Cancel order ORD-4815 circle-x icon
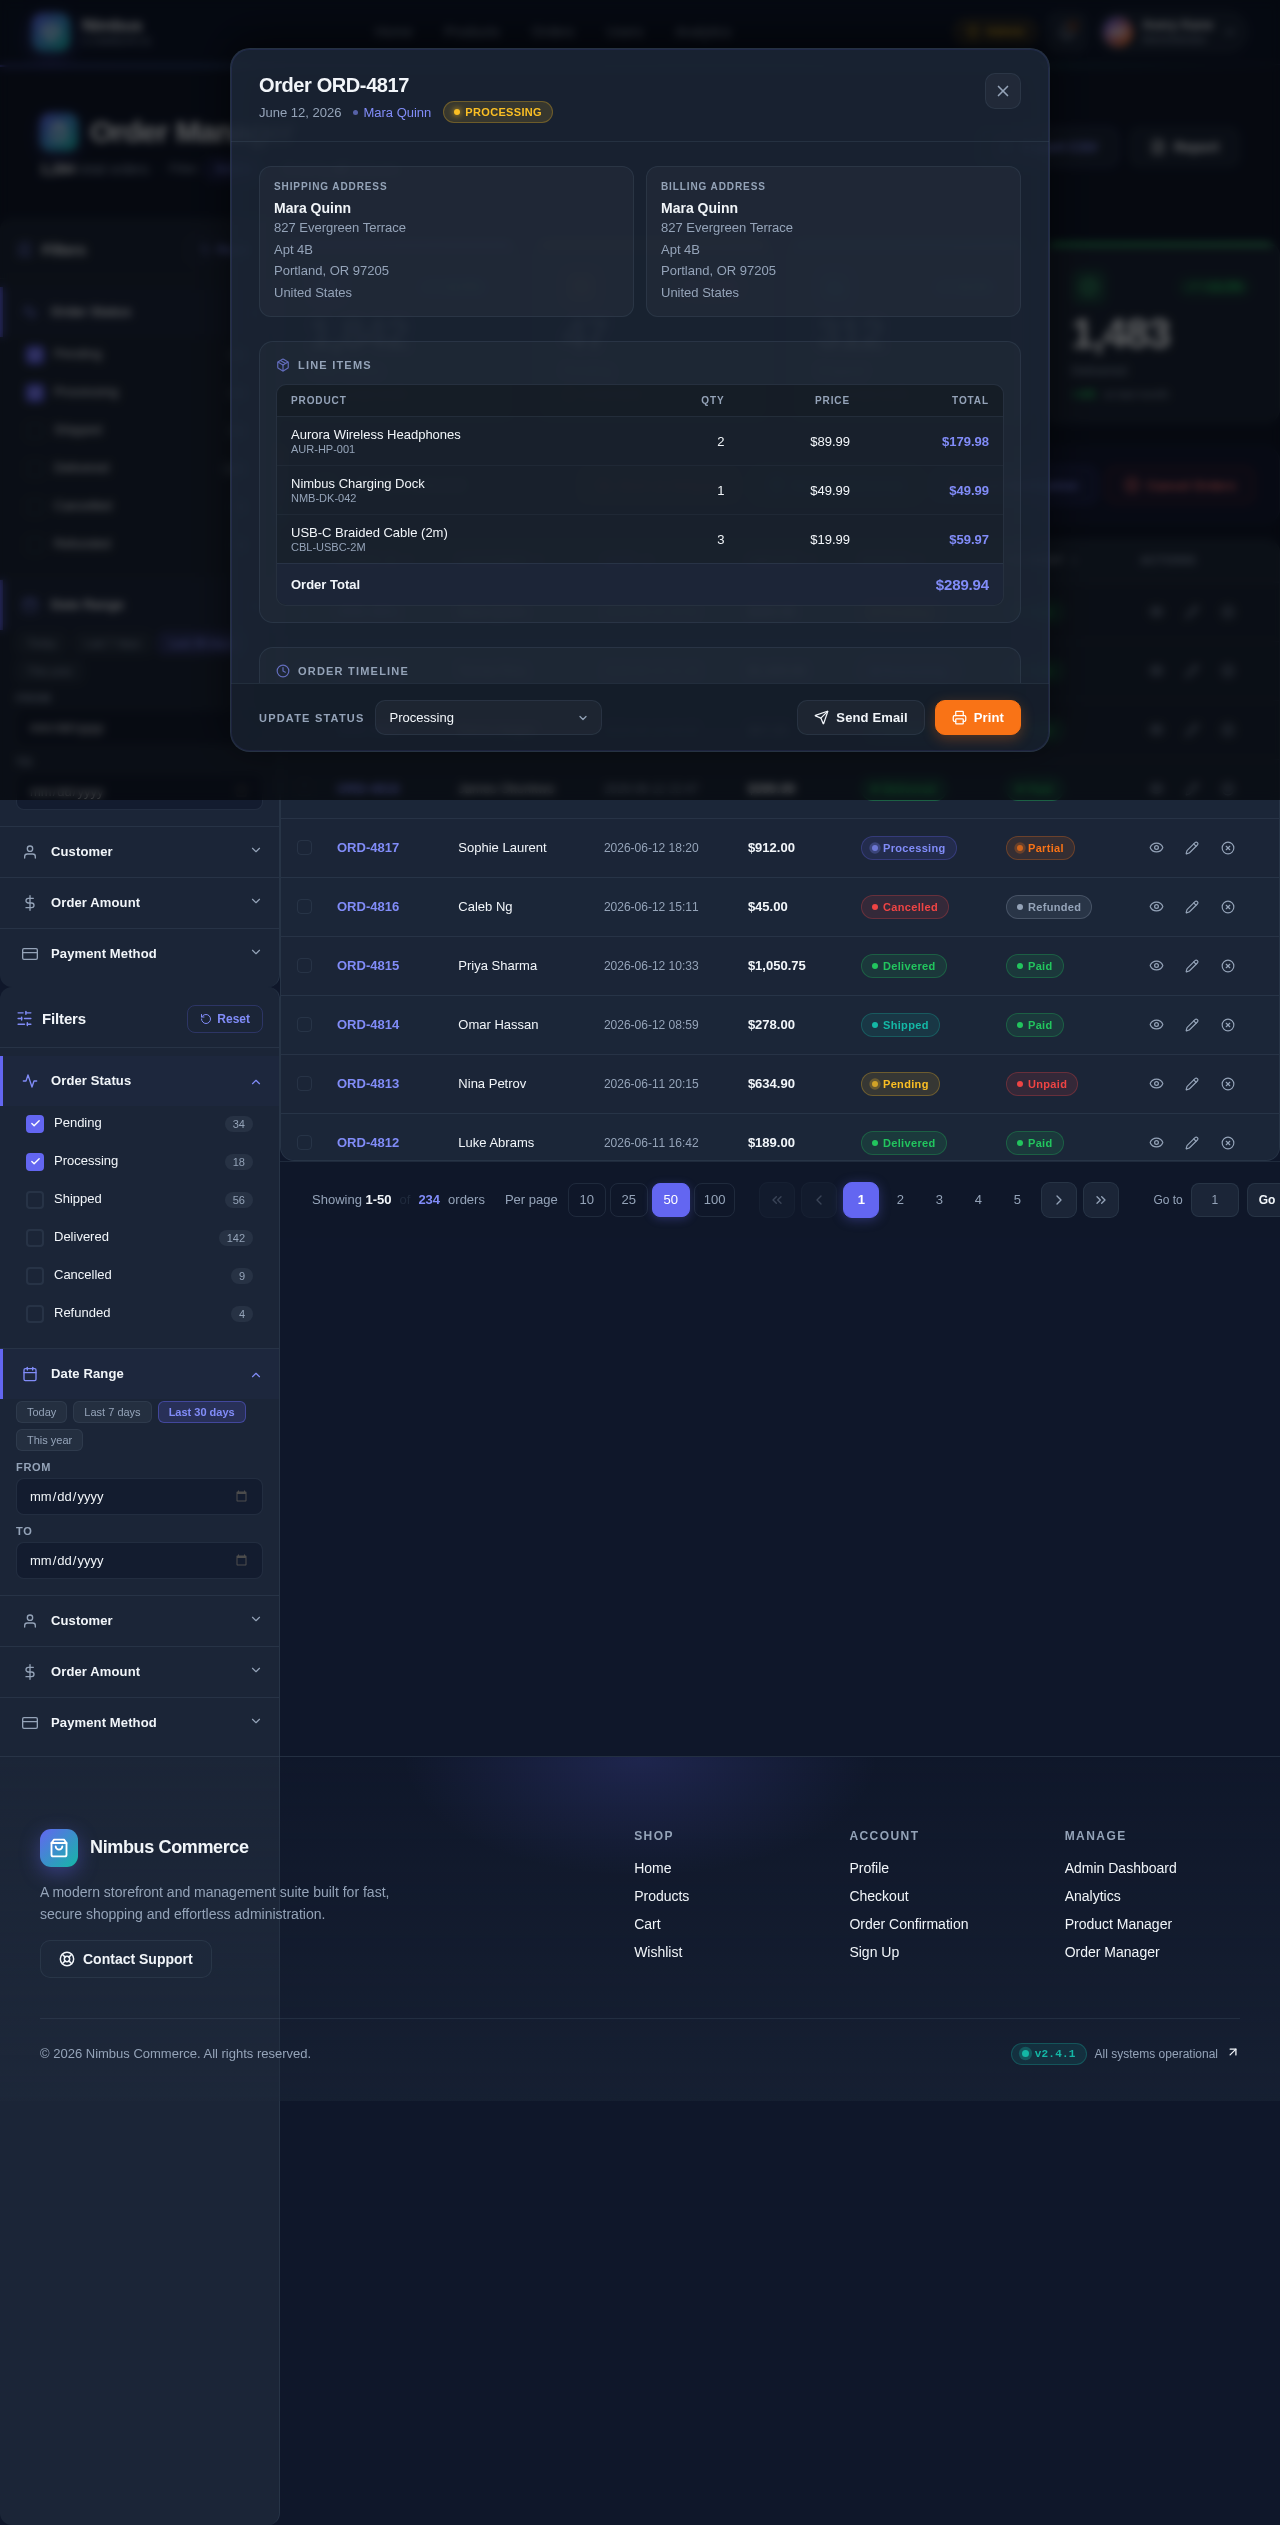Image resolution: width=1280 pixels, height=2525 pixels. (1228, 966)
